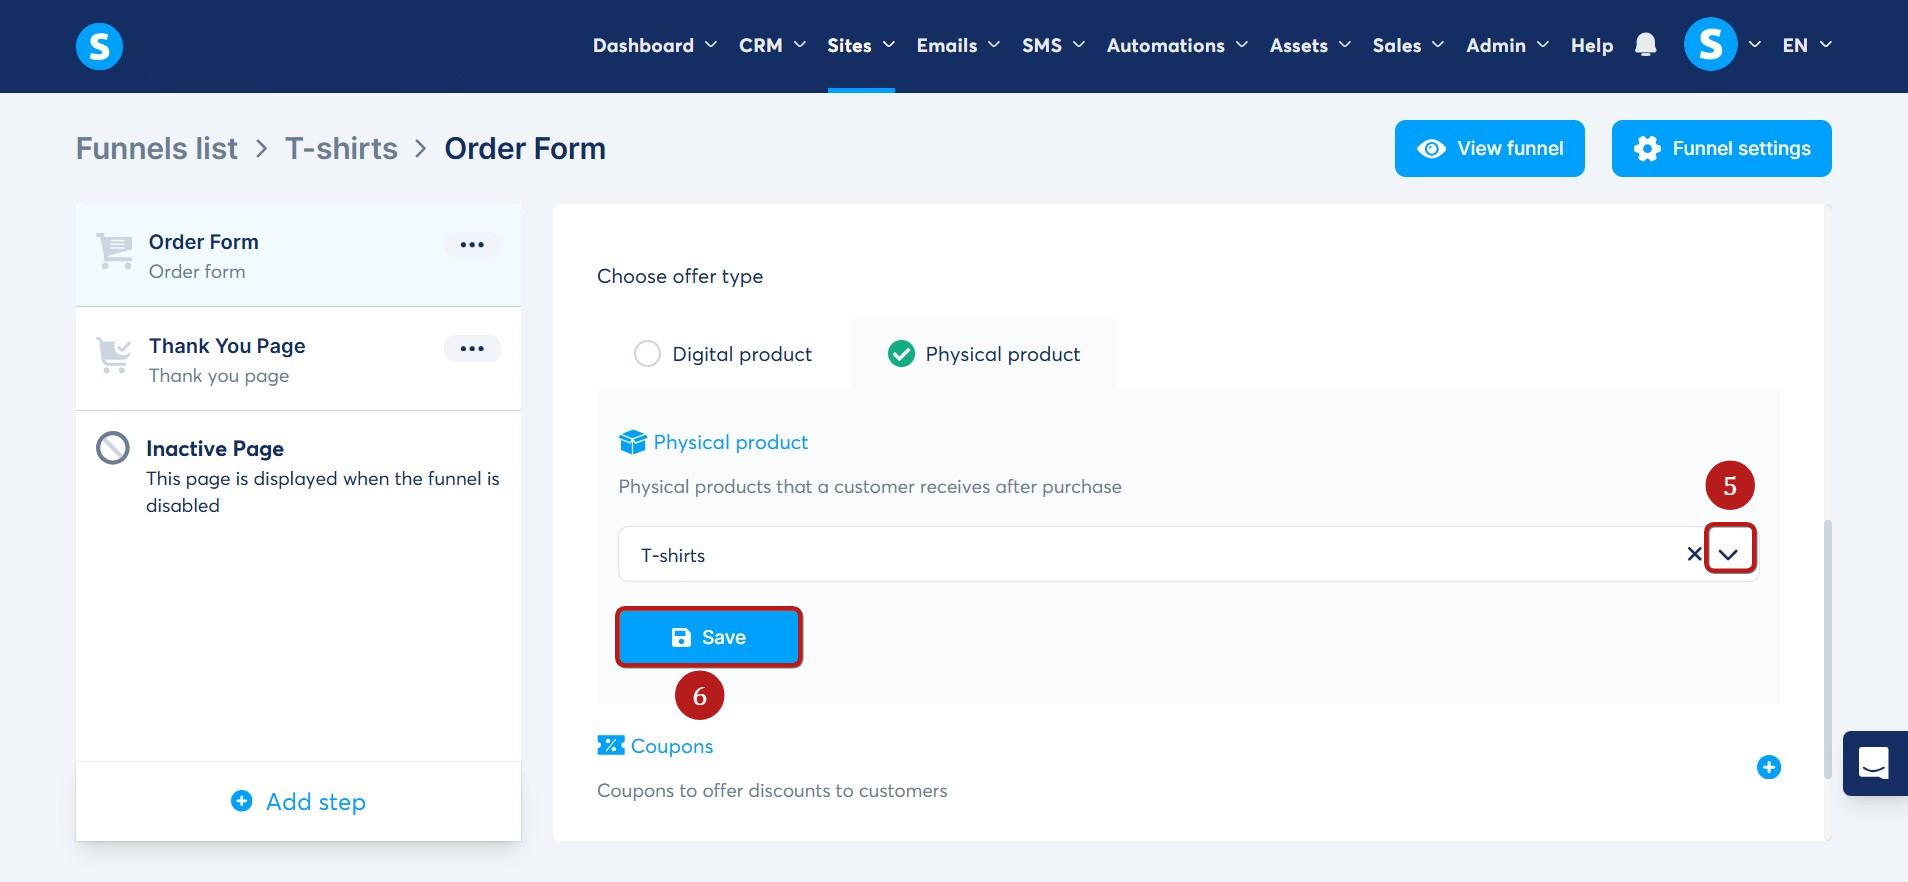Image resolution: width=1908 pixels, height=882 pixels.
Task: Click the Systeme logo in the header
Action: point(99,46)
